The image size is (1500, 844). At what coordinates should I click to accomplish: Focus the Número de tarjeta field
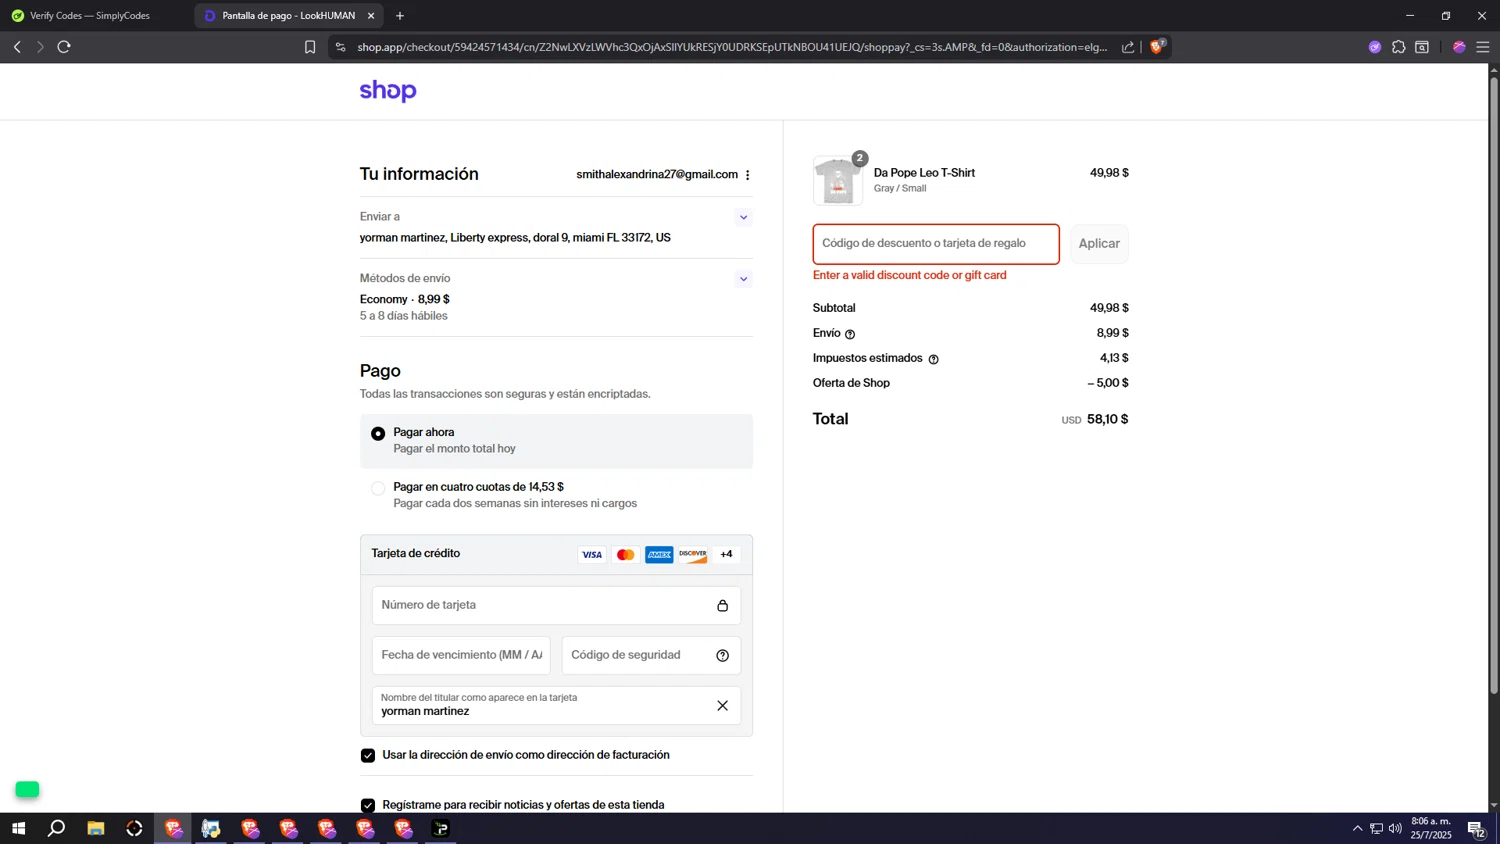click(556, 606)
